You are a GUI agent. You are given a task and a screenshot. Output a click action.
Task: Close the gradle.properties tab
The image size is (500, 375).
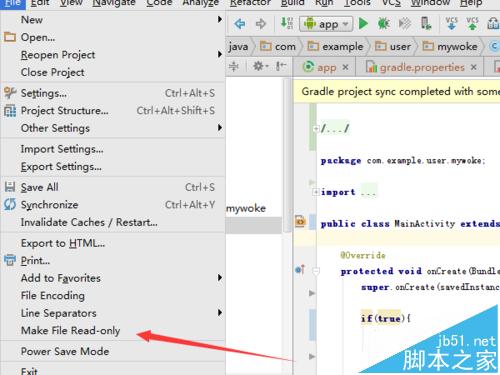(x=474, y=67)
